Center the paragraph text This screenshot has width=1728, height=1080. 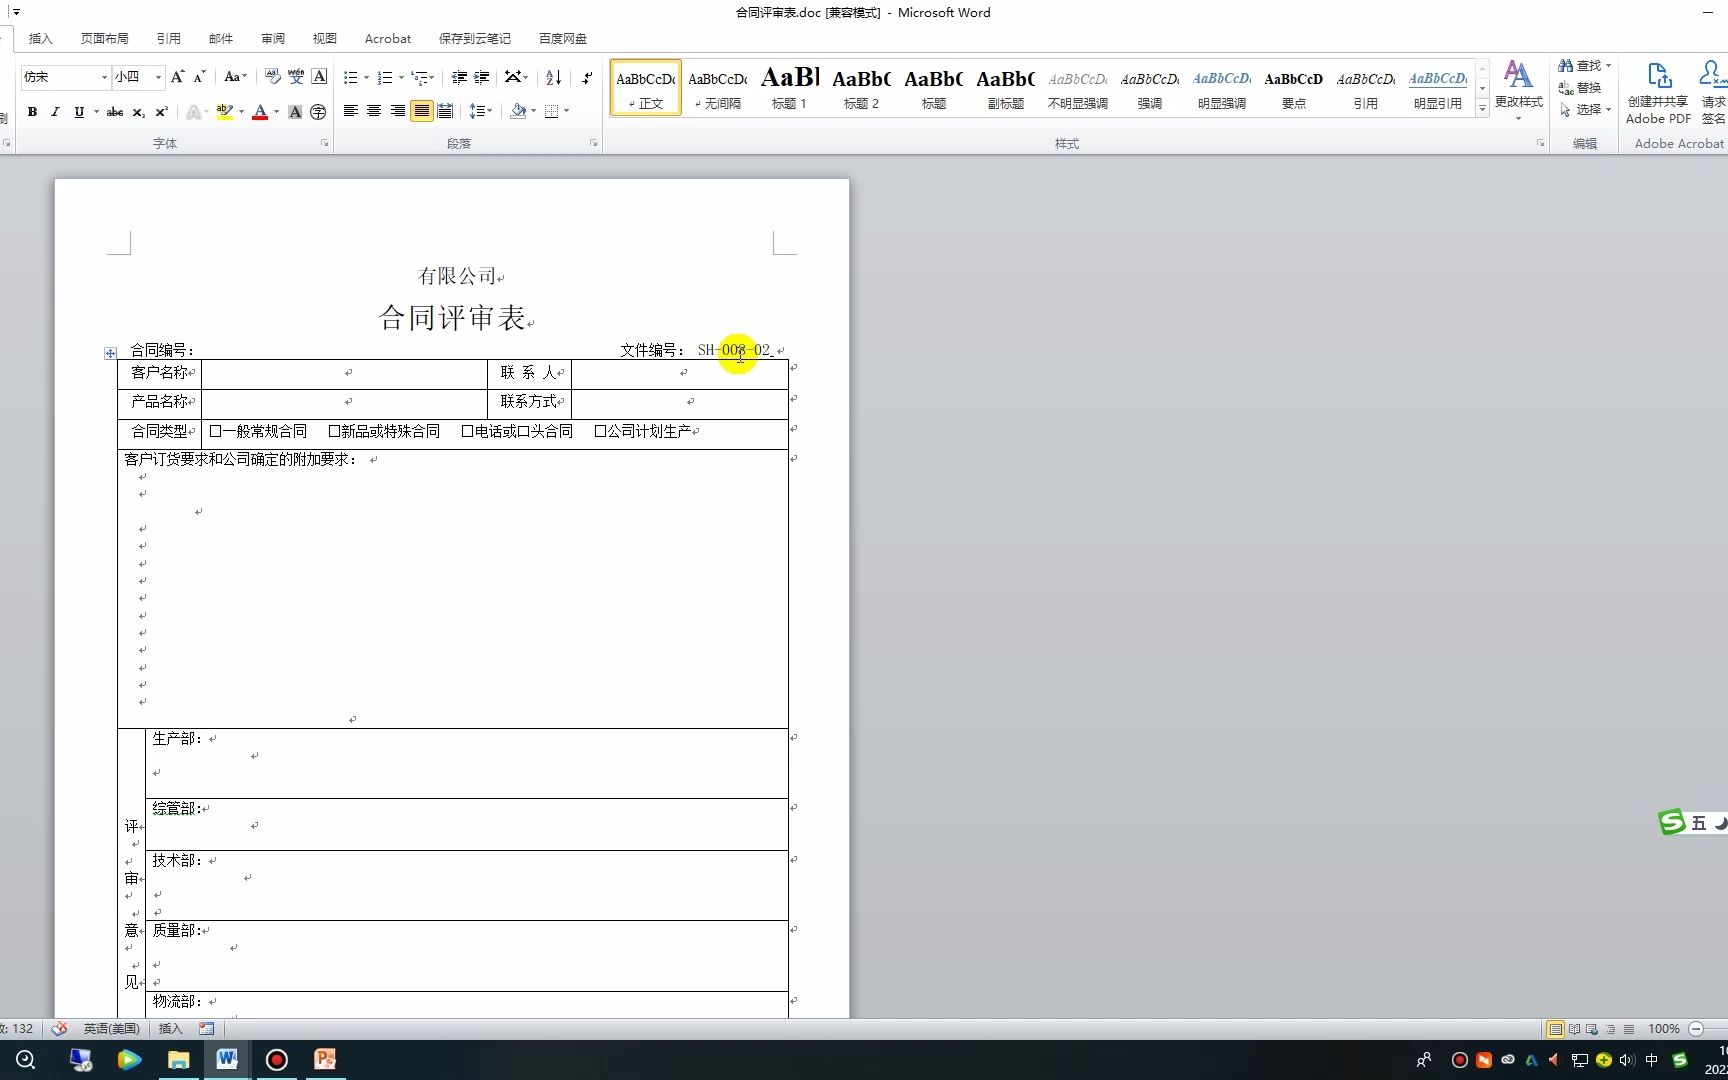pyautogui.click(x=374, y=111)
